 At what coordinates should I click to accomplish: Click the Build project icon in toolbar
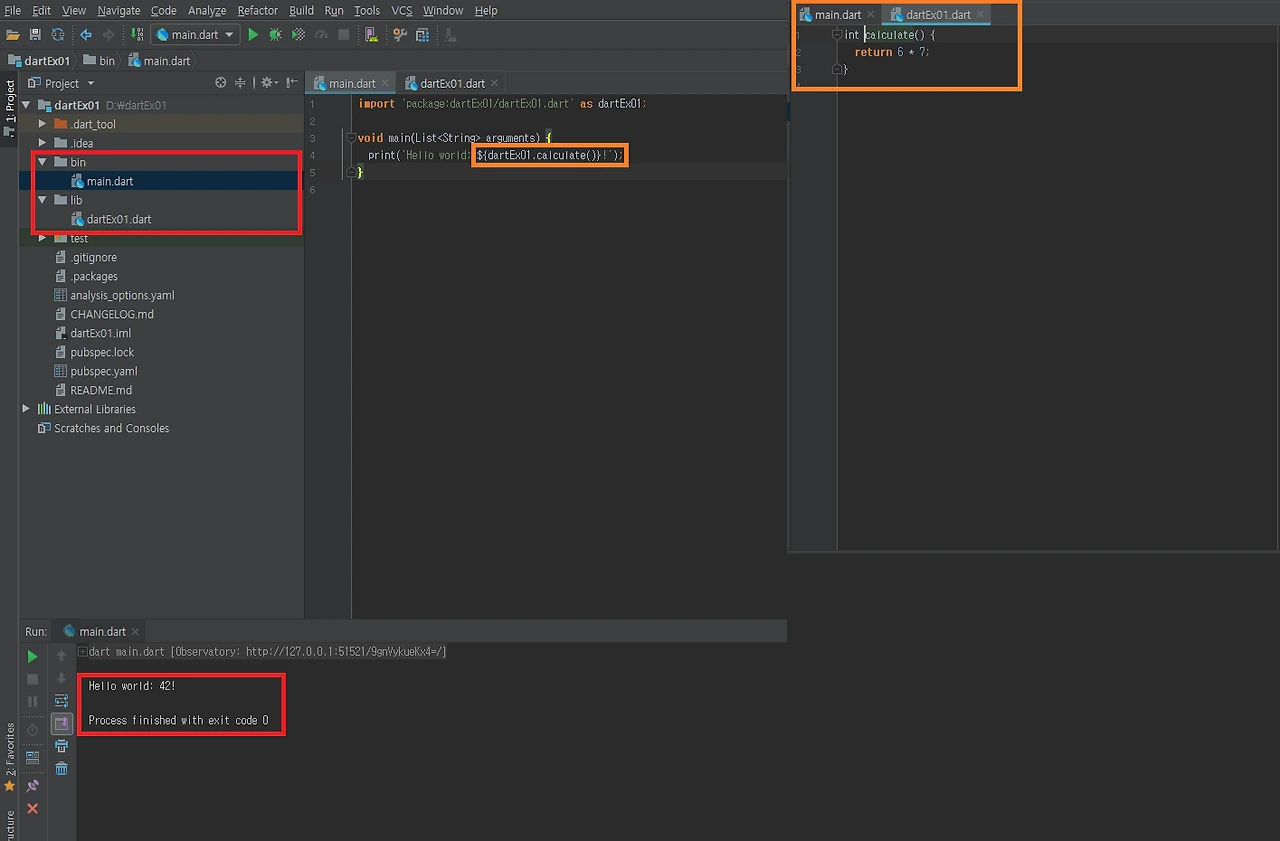point(137,35)
